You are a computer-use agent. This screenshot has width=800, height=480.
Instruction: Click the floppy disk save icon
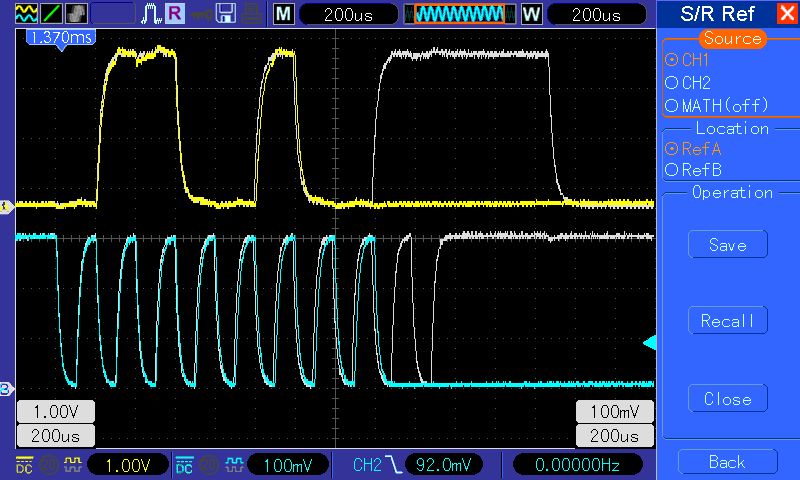pyautogui.click(x=227, y=14)
